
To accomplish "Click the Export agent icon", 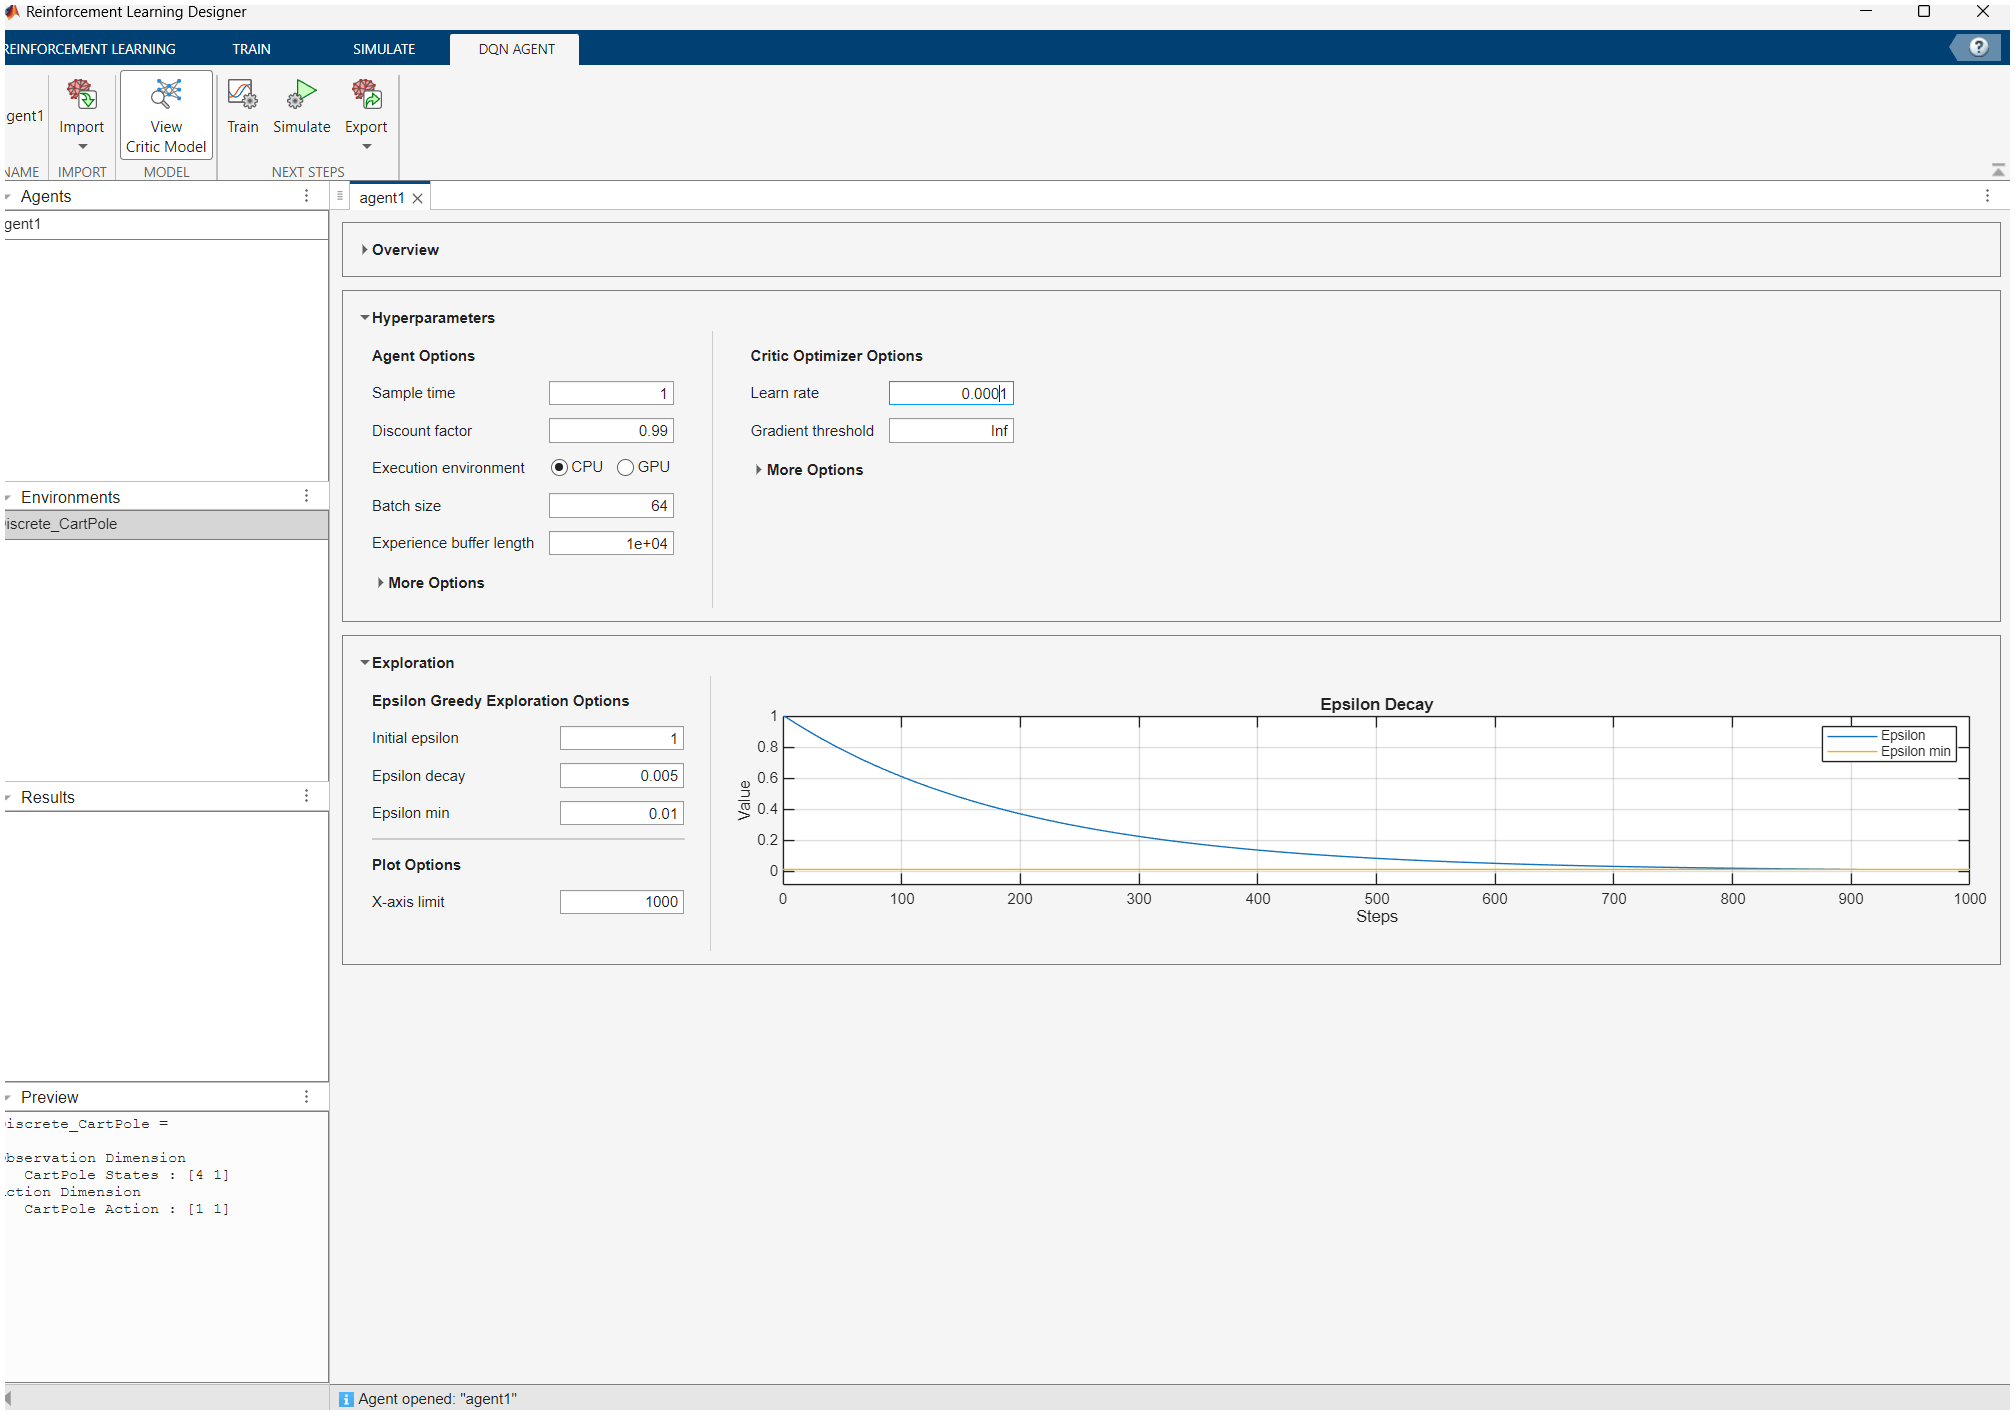I will pos(366,97).
